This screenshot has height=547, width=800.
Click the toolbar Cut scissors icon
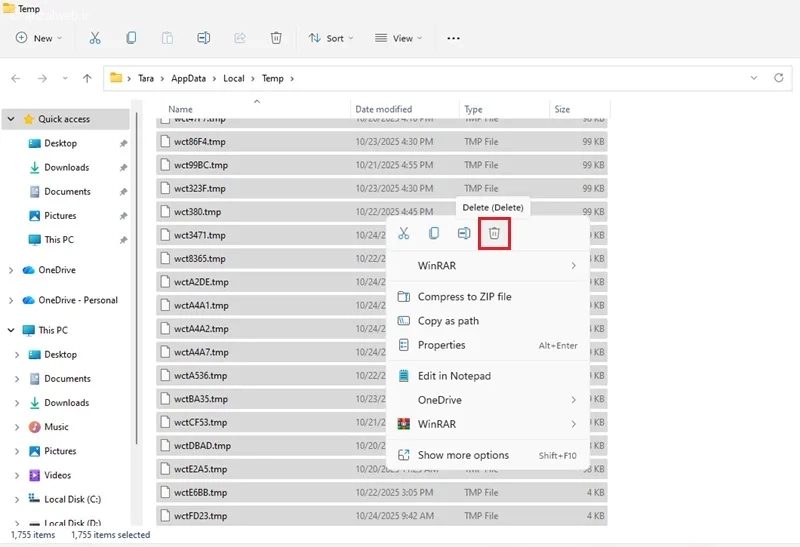[x=95, y=38]
